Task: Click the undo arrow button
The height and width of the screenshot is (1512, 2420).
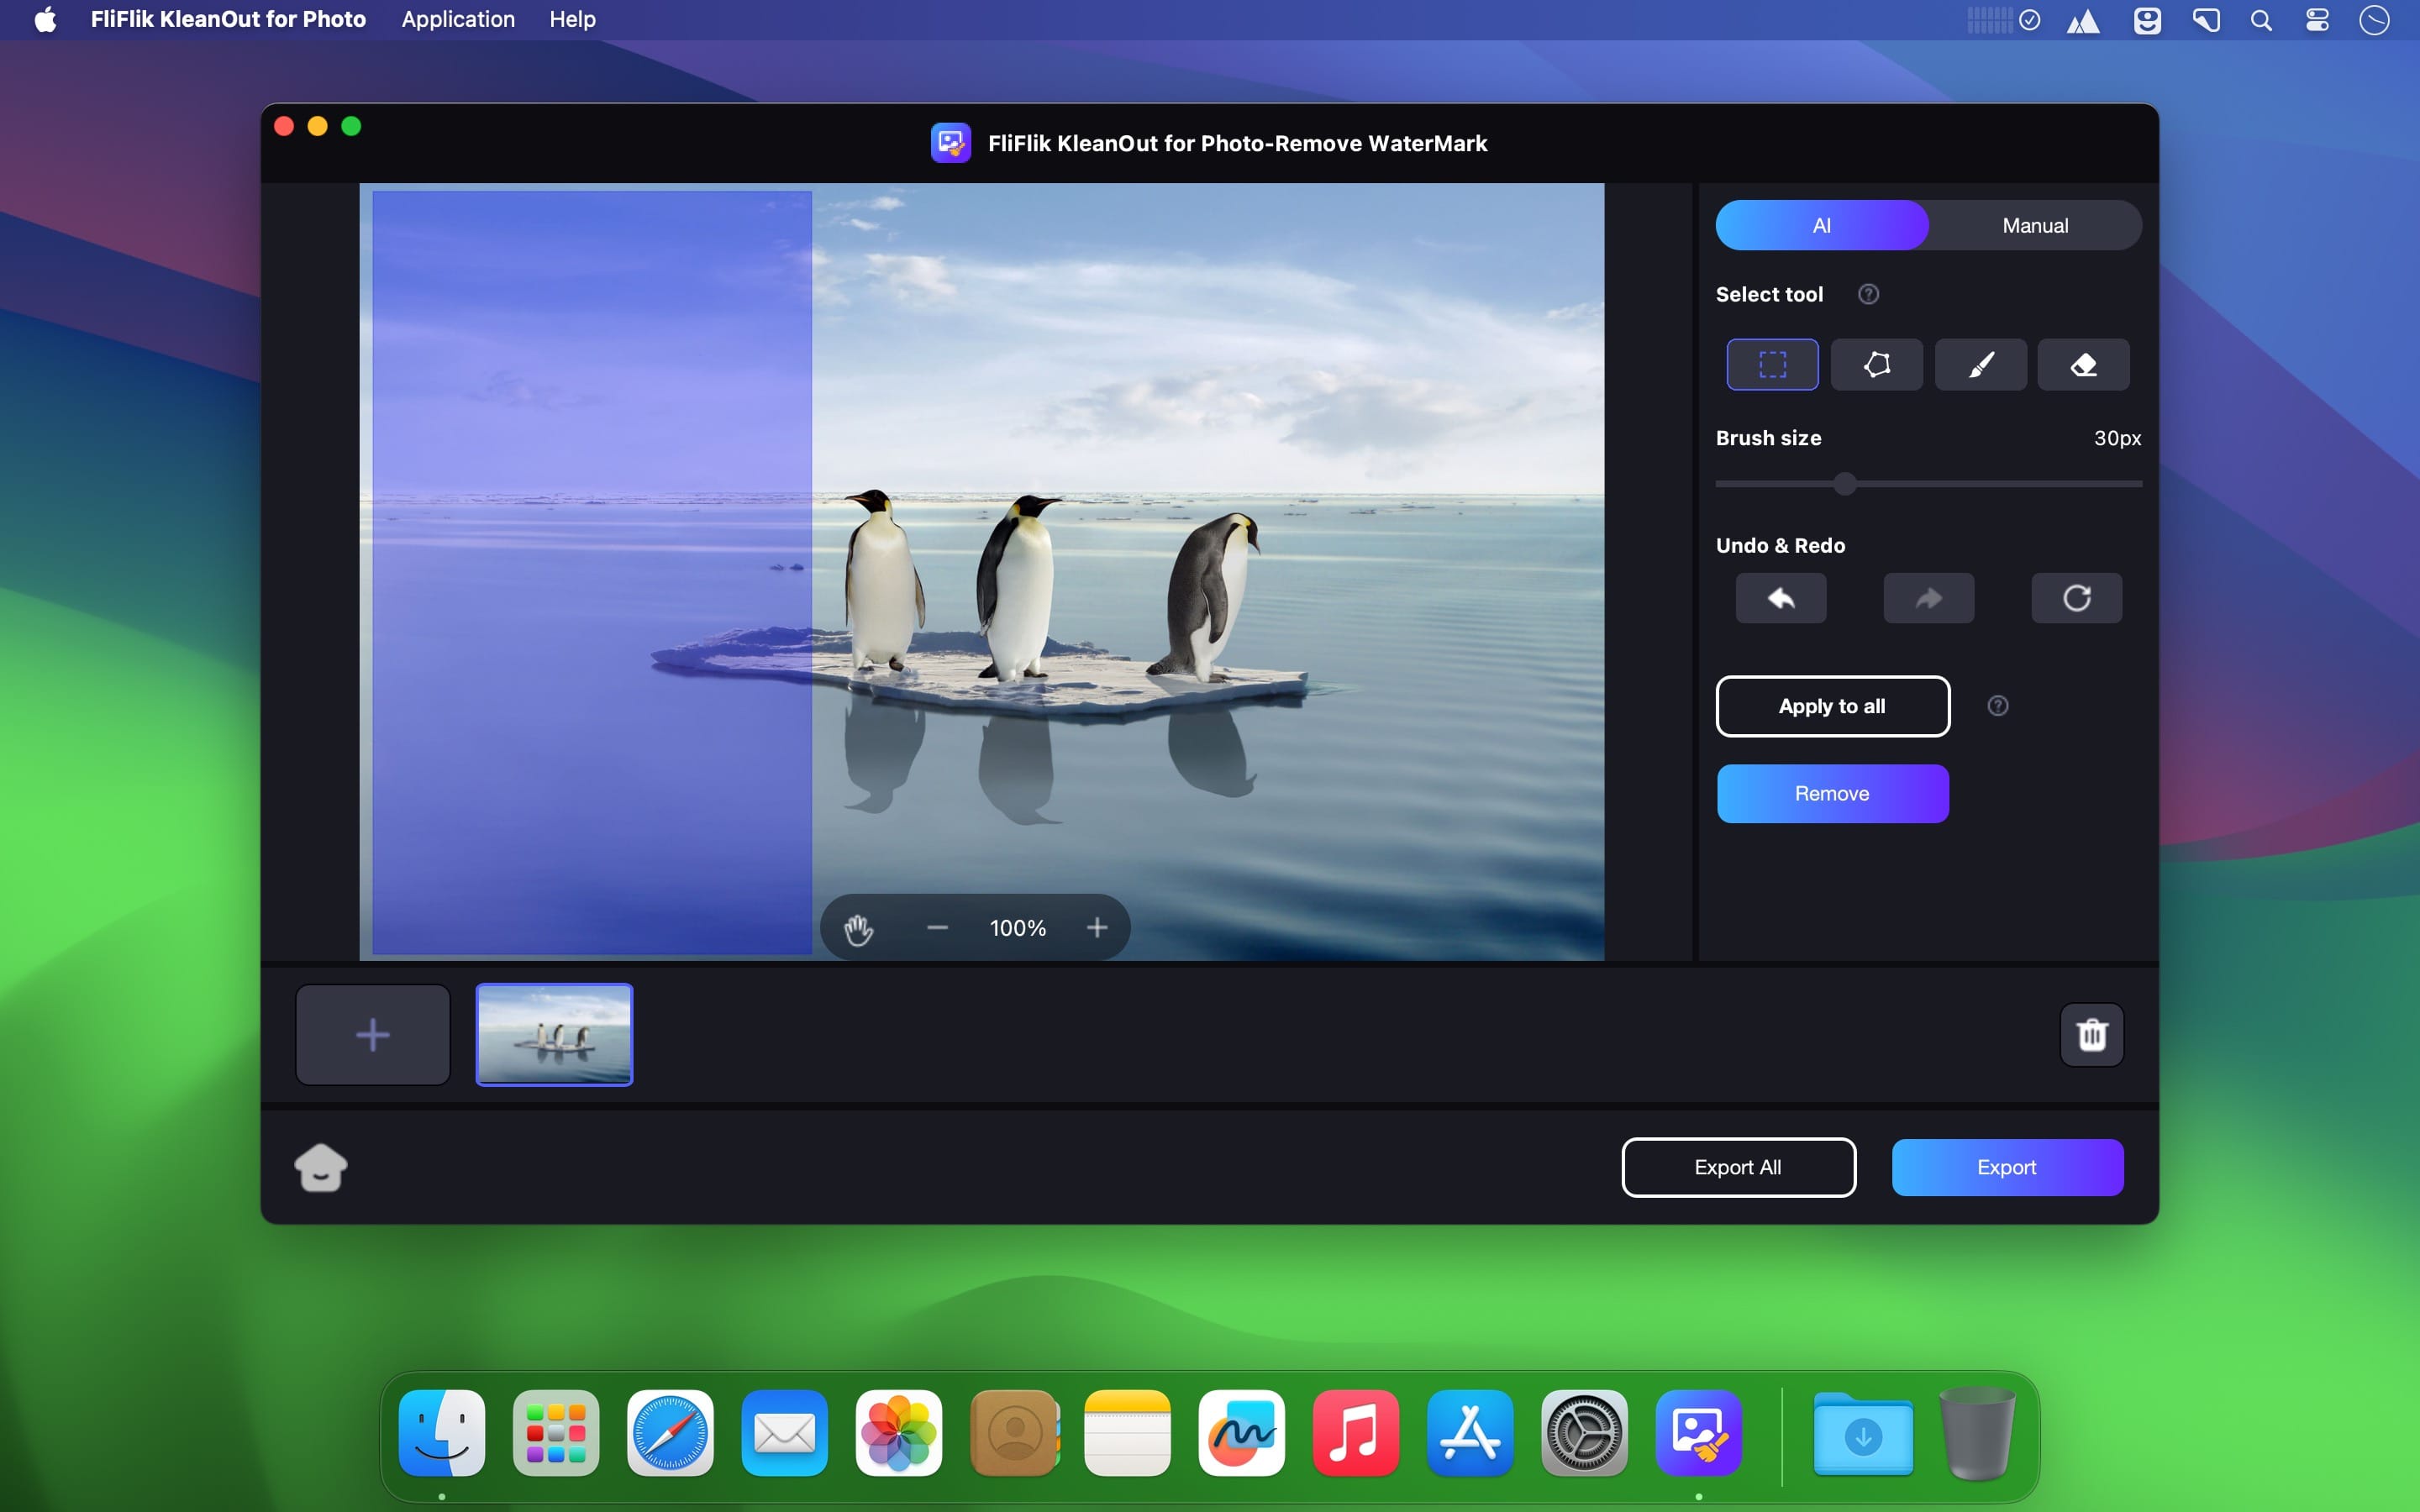Action: pyautogui.click(x=1780, y=598)
